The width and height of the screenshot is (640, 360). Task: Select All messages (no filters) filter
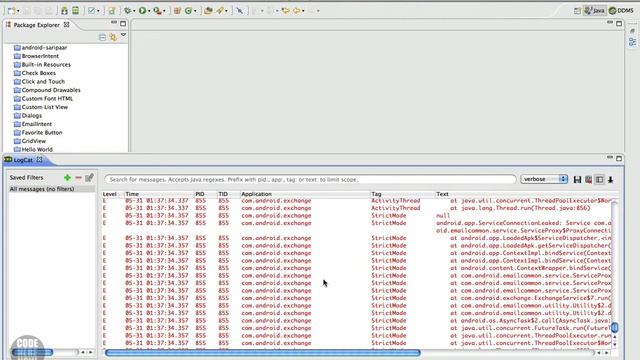click(51, 189)
